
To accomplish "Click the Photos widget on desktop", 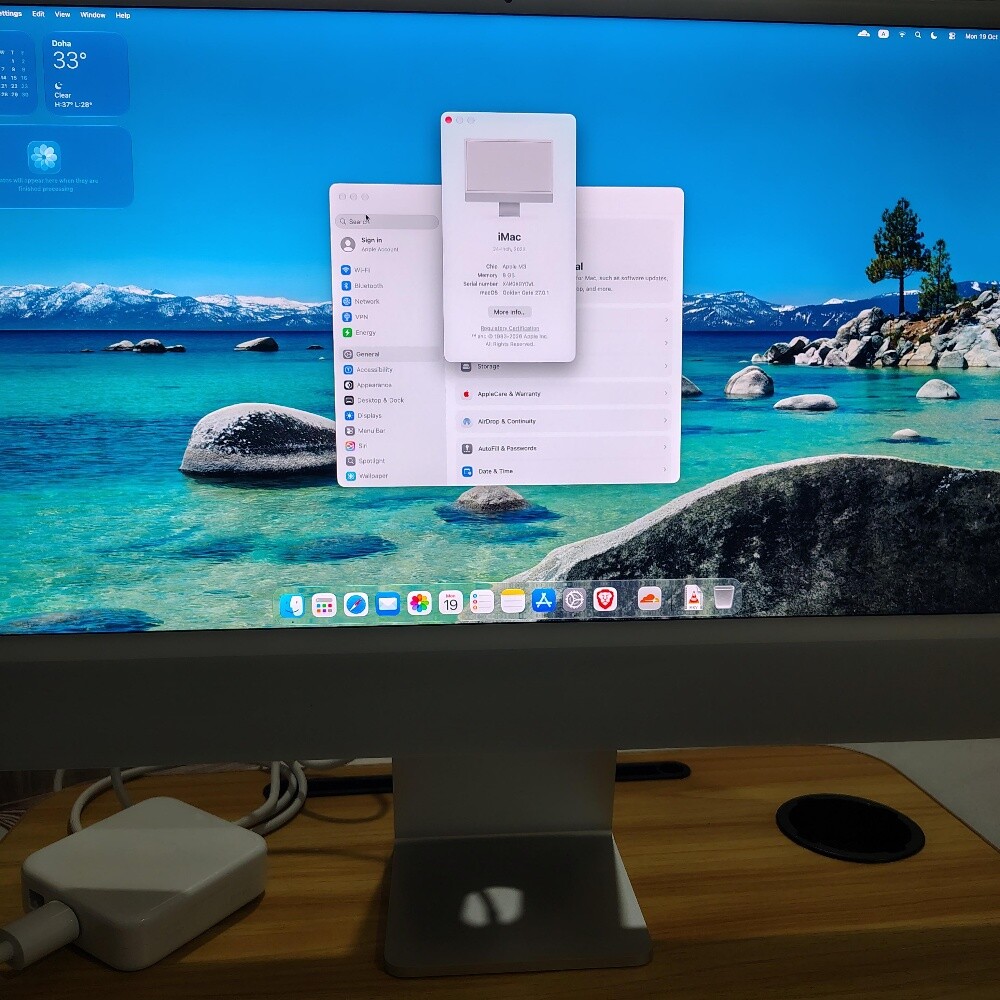I will pyautogui.click(x=66, y=166).
